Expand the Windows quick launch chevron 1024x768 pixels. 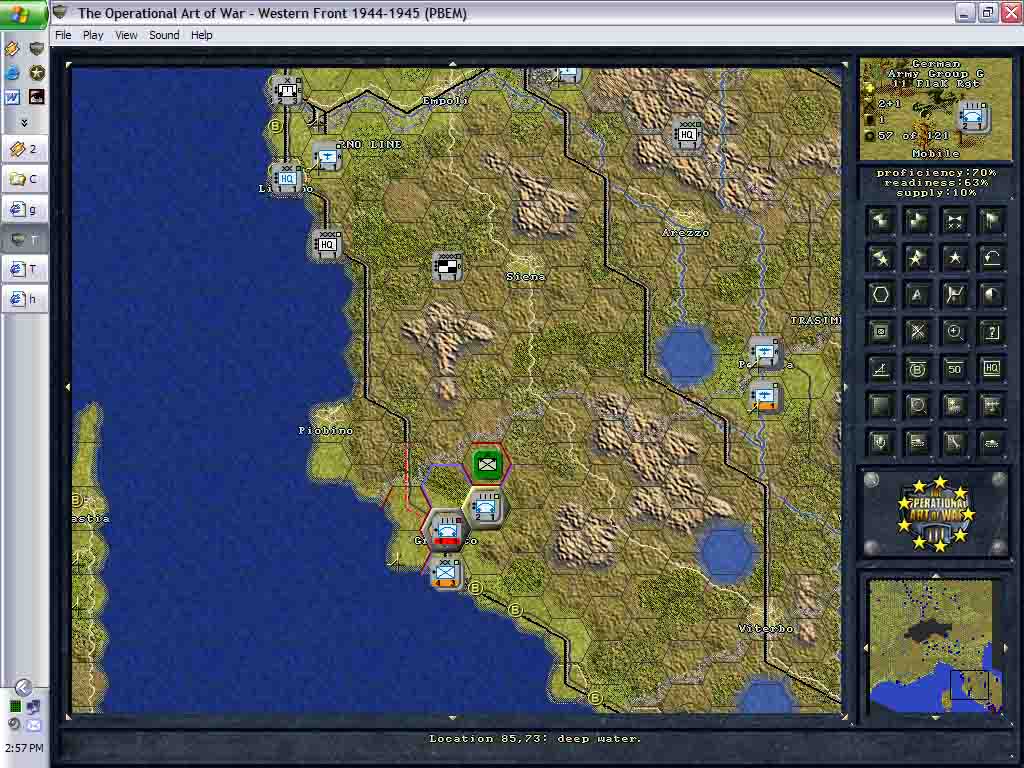click(24, 122)
